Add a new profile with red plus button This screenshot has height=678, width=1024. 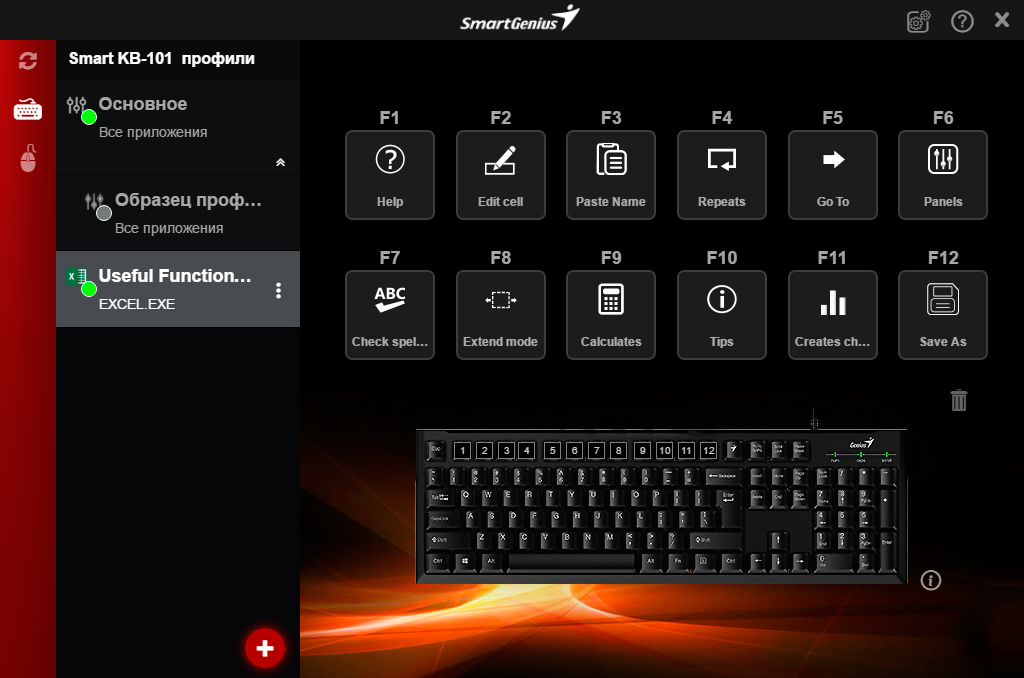pyautogui.click(x=264, y=649)
